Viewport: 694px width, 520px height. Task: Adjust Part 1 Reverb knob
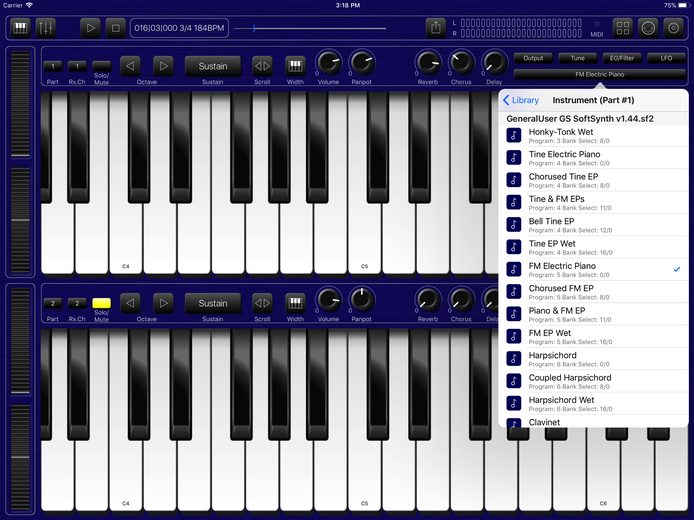click(428, 62)
